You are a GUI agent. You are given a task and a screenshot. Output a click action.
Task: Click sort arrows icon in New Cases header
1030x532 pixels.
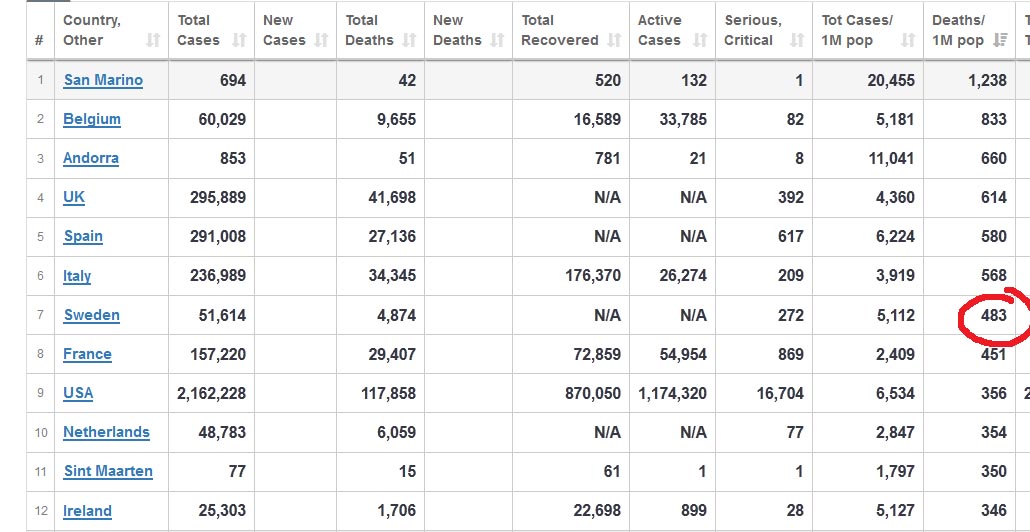321,40
